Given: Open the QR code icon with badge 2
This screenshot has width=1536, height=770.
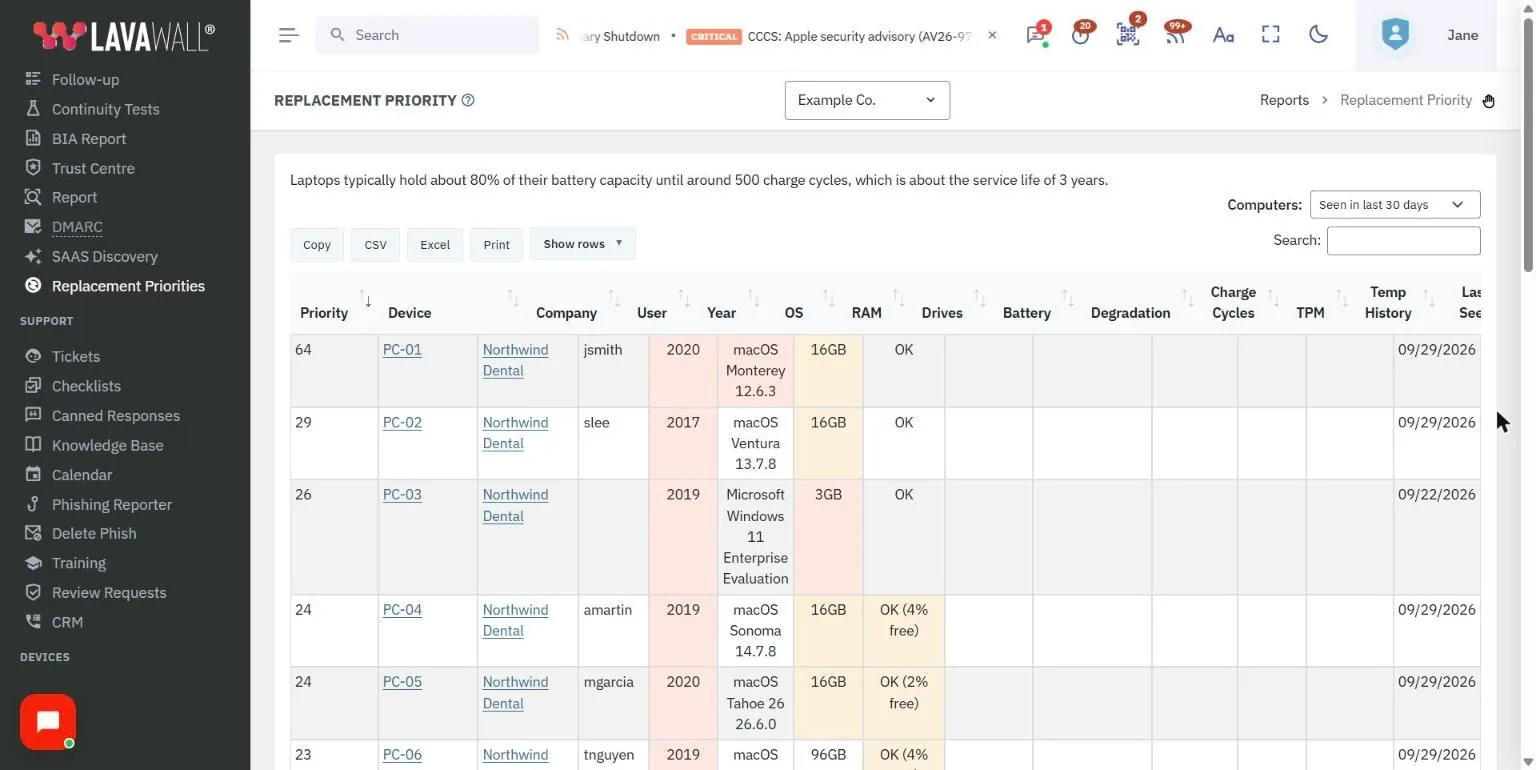Looking at the screenshot, I should pos(1128,35).
